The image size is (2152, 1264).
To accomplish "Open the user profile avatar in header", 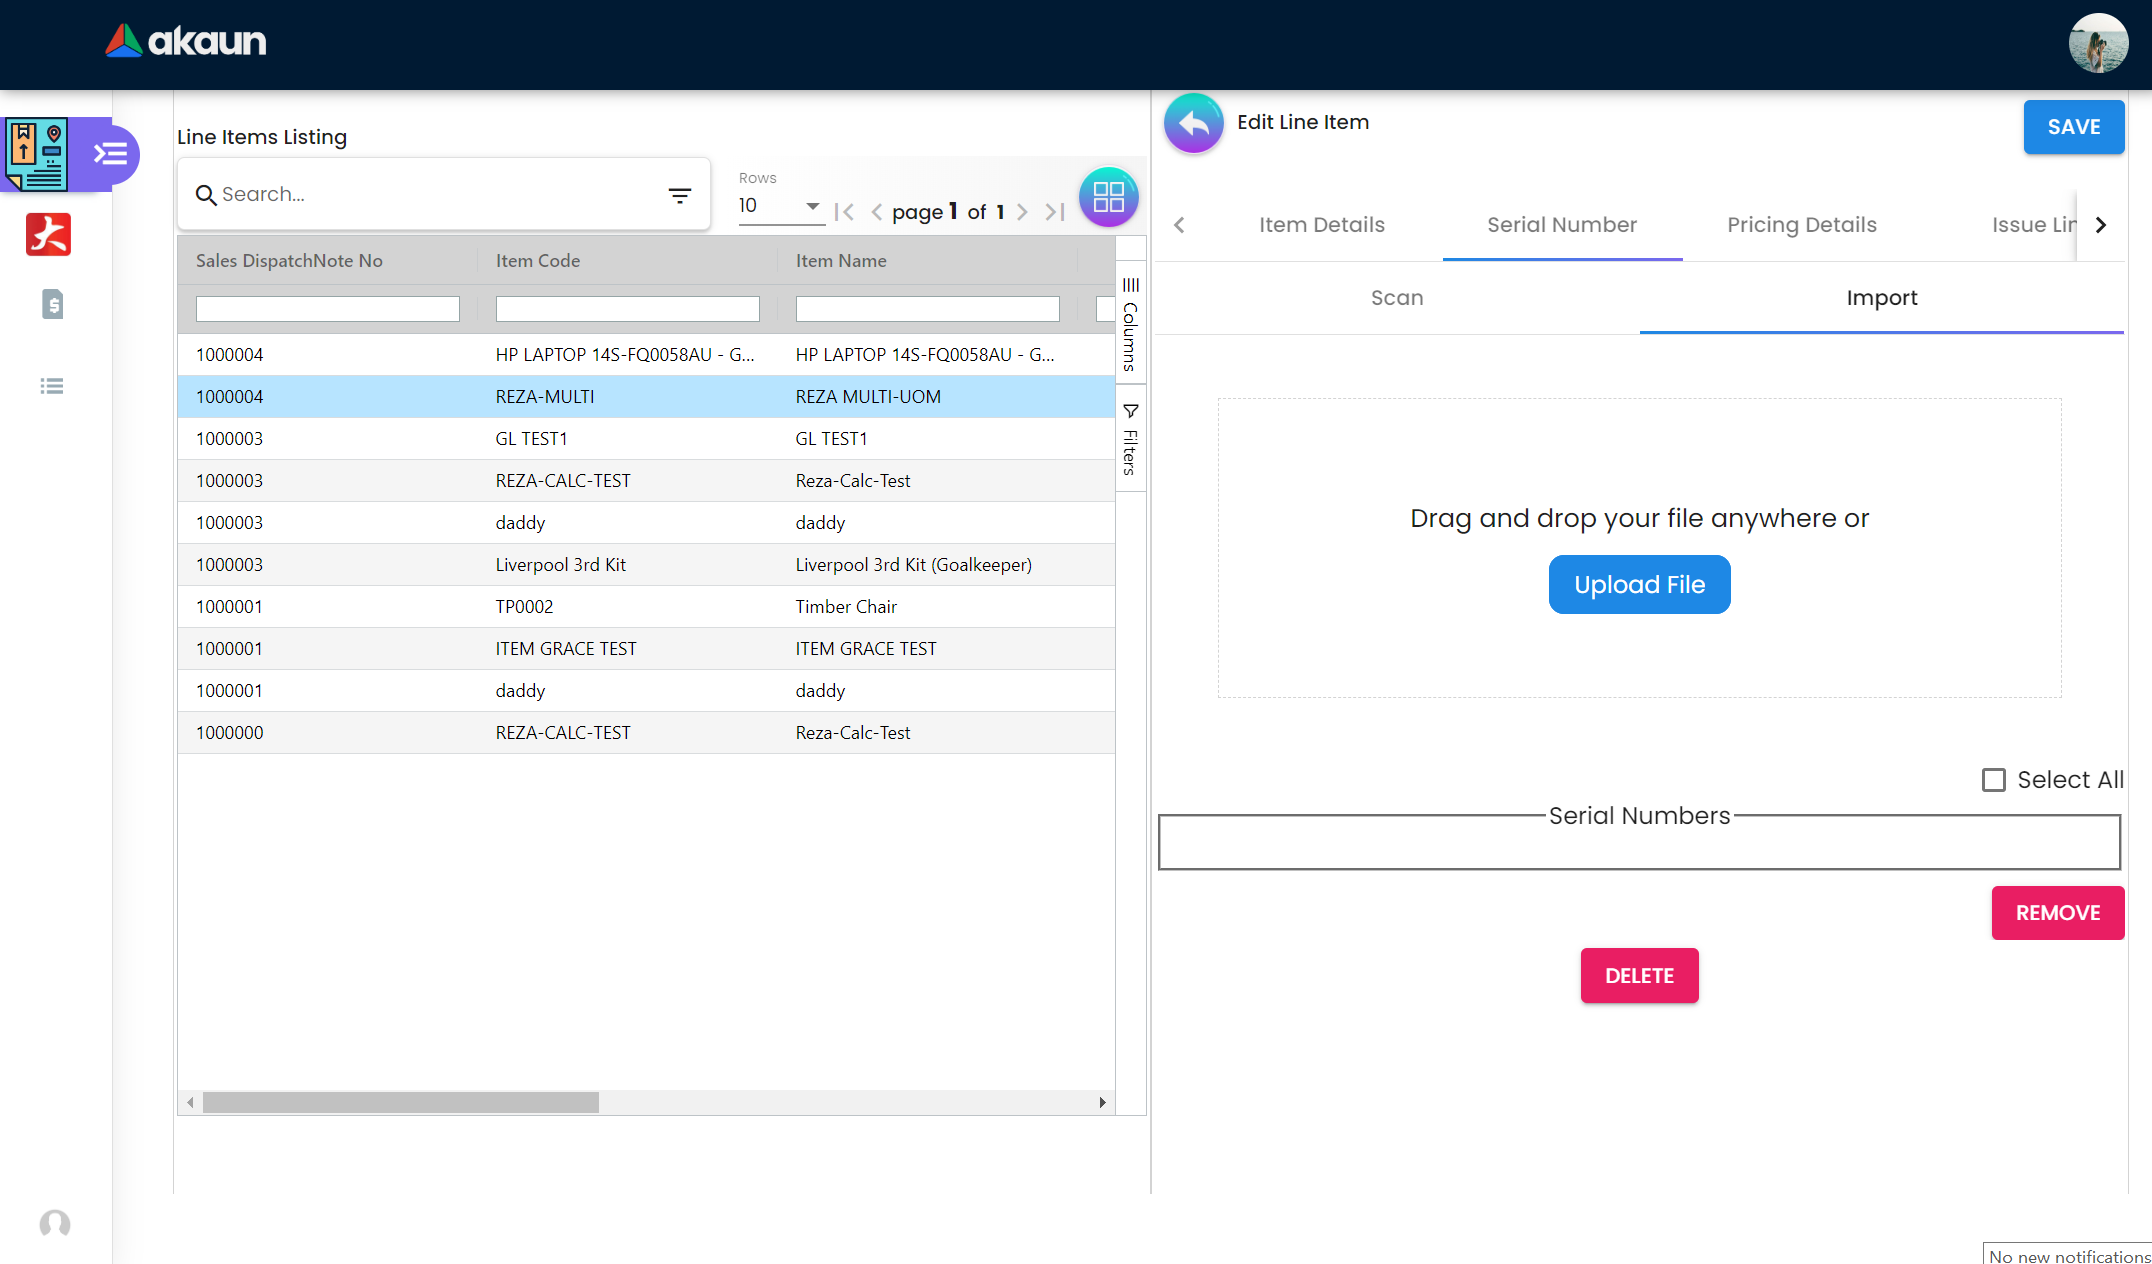I will [2098, 43].
